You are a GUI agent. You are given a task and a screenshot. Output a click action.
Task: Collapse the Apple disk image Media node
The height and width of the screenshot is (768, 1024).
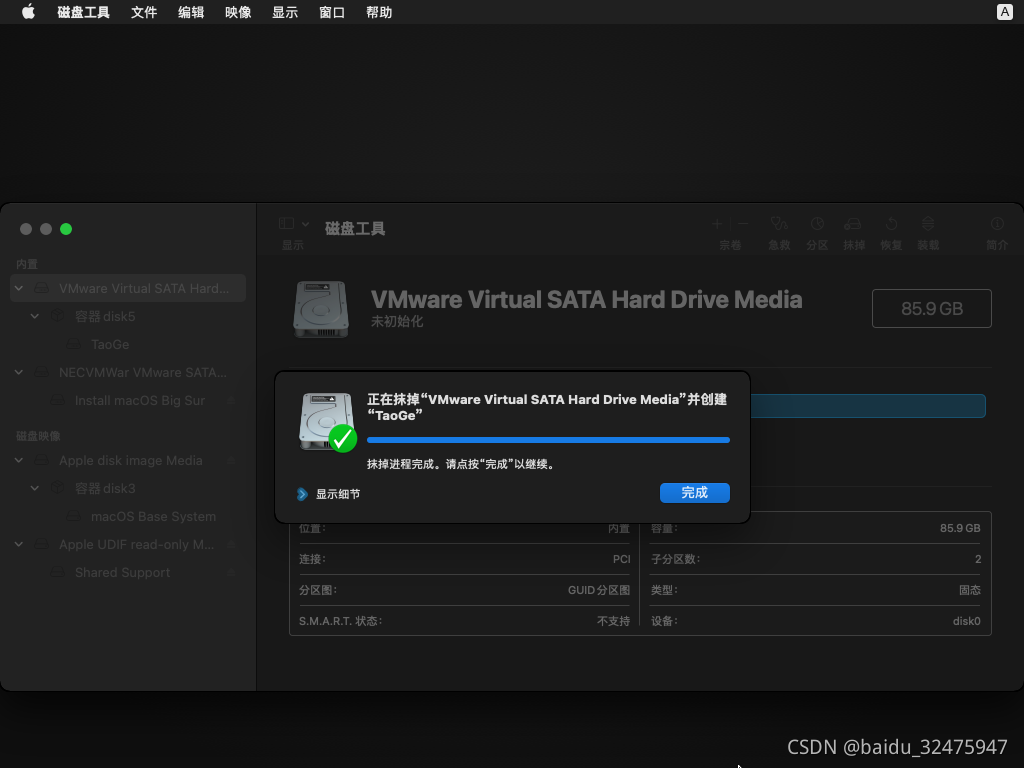pyautogui.click(x=19, y=461)
